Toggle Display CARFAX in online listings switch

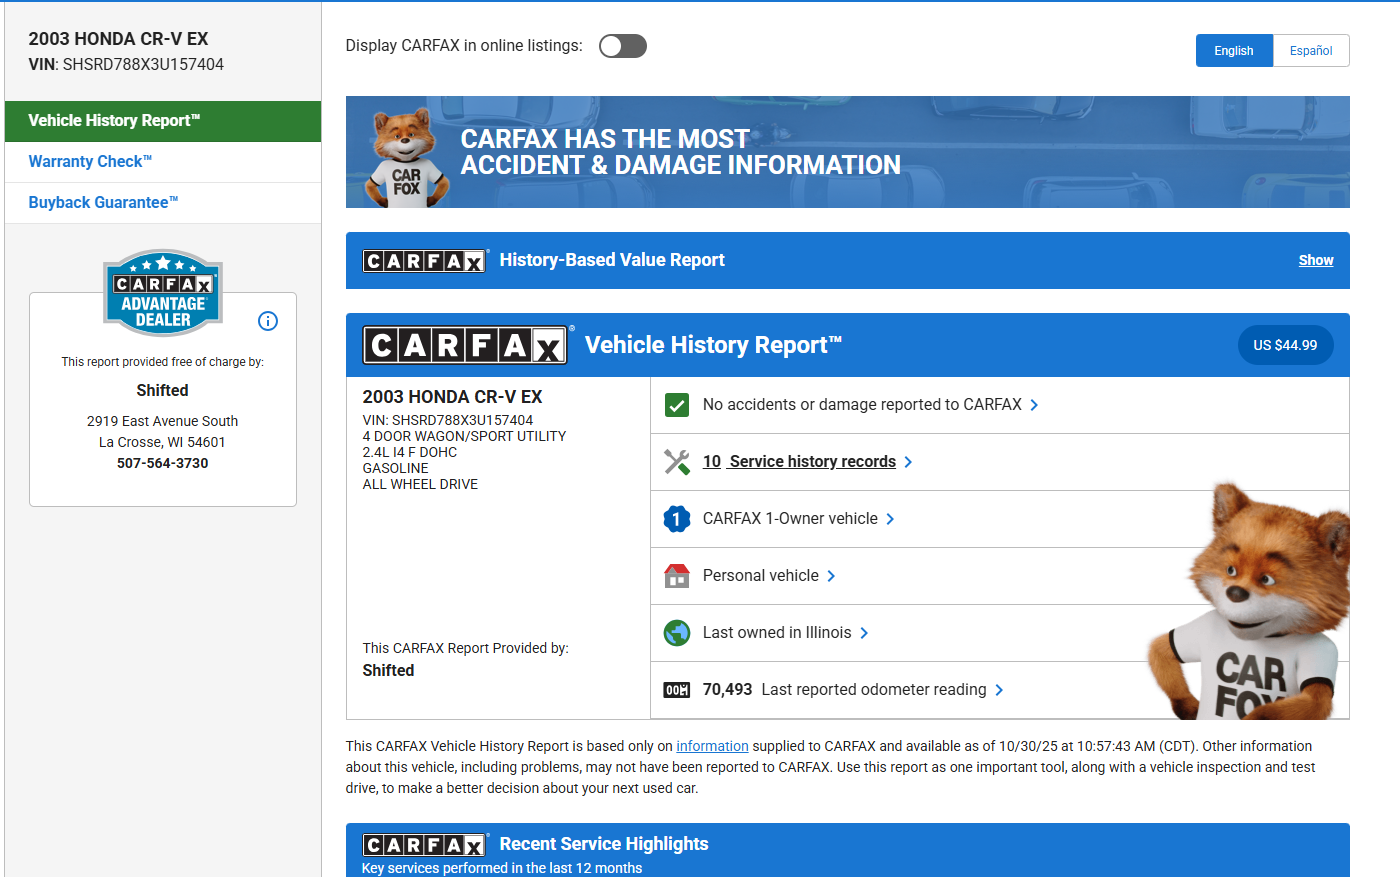(622, 46)
